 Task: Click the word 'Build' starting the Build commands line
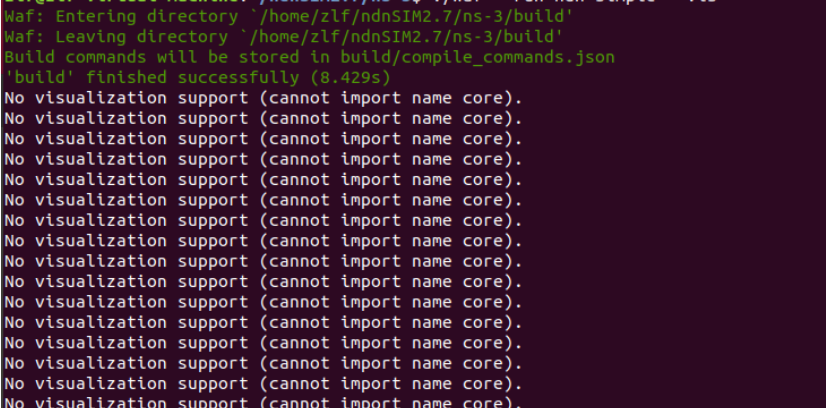(30, 57)
